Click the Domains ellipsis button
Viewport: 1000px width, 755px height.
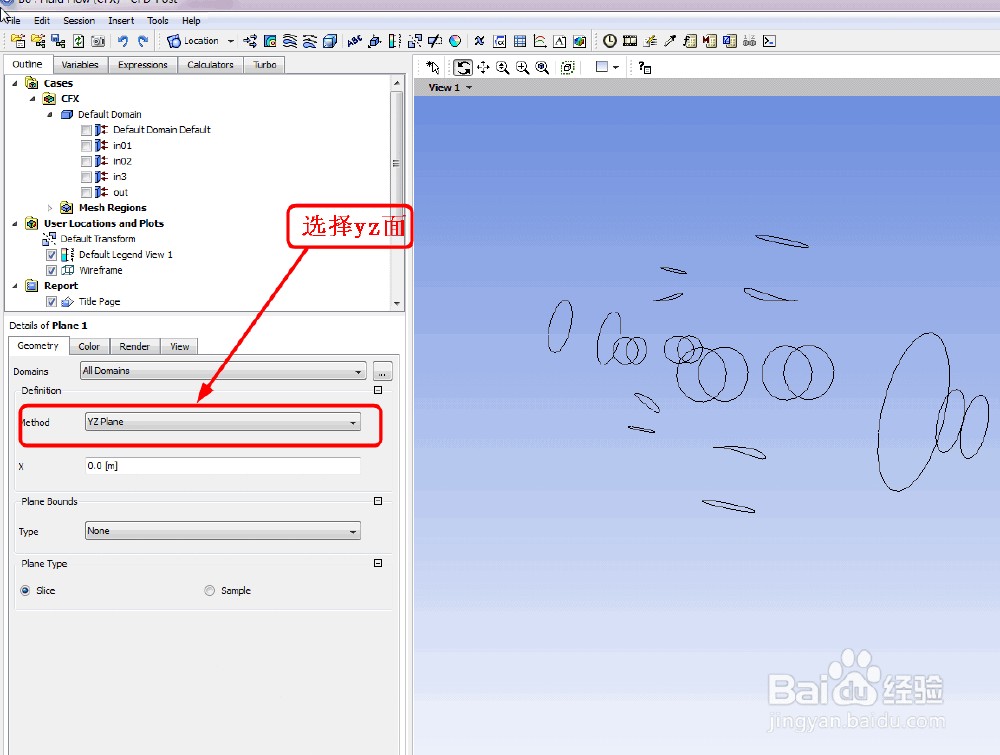[383, 371]
